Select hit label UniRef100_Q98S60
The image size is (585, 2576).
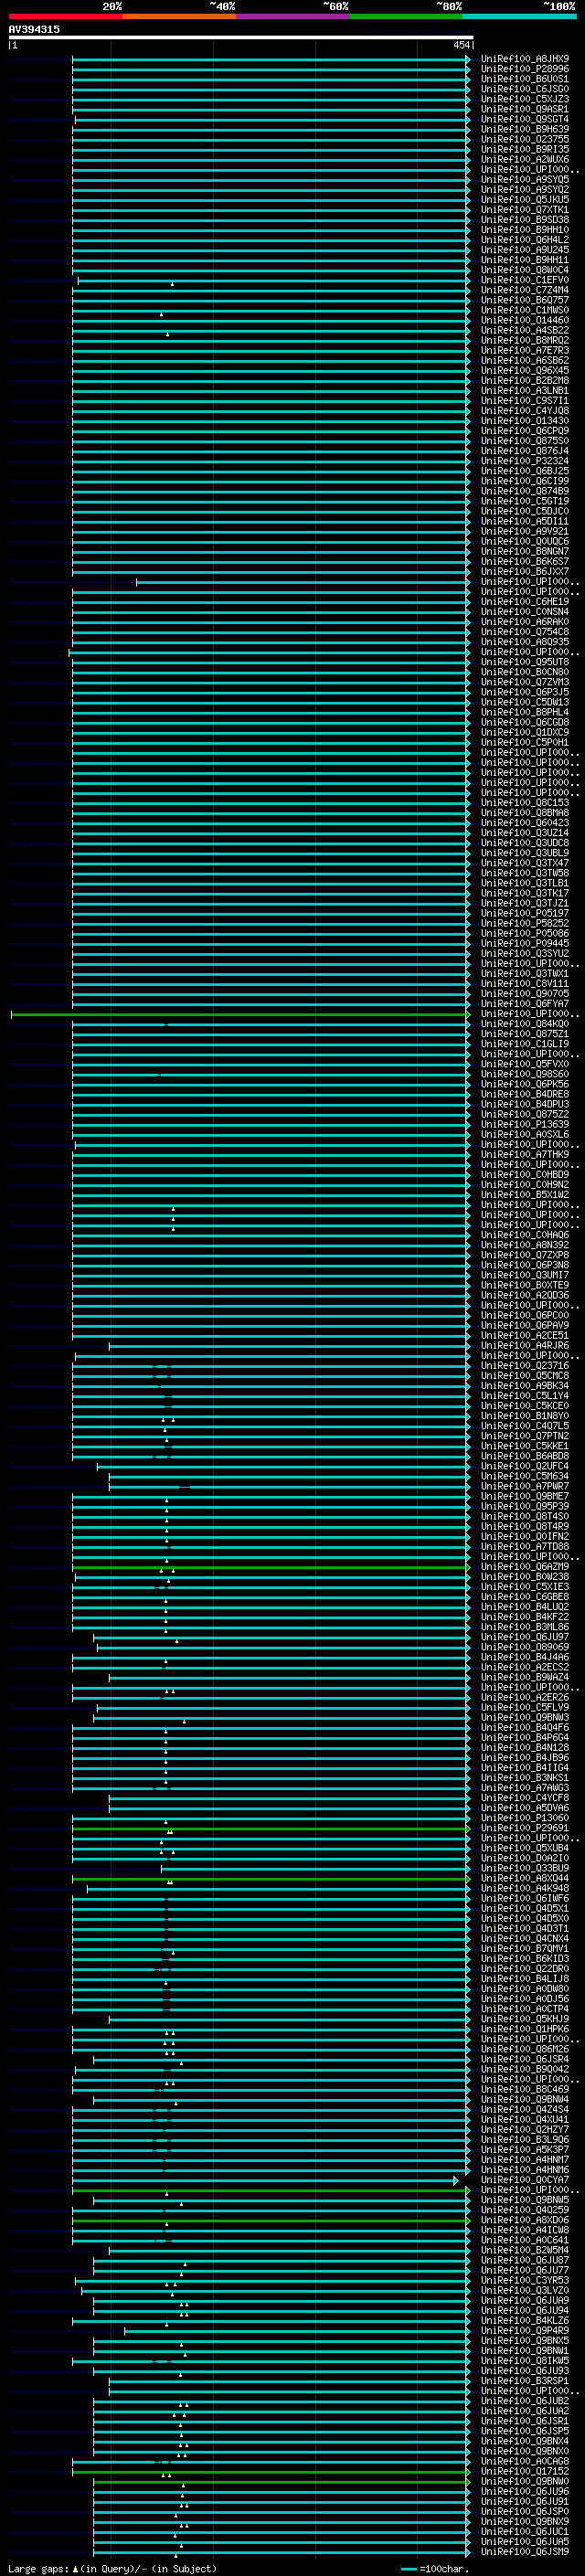(x=525, y=1074)
